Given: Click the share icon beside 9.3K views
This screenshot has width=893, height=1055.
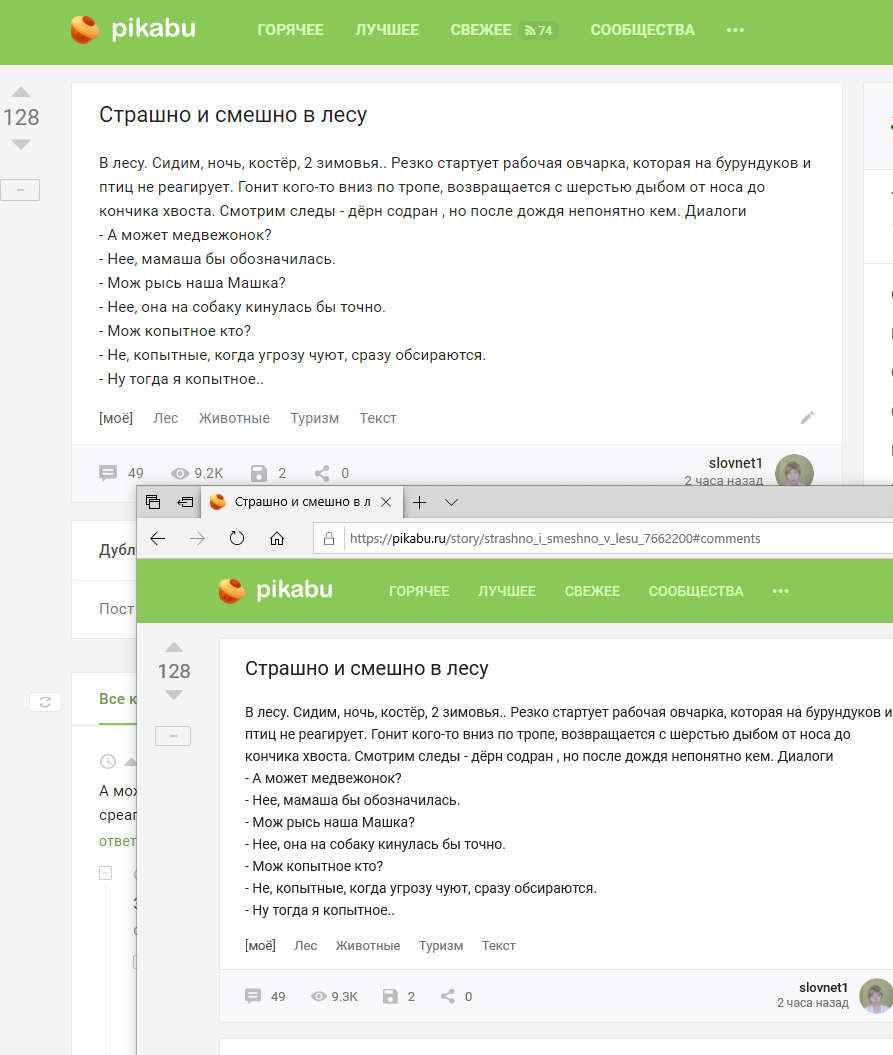Looking at the screenshot, I should [448, 996].
